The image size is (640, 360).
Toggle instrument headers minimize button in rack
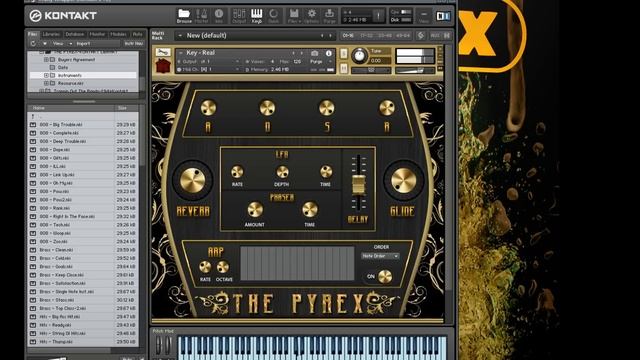tap(447, 36)
